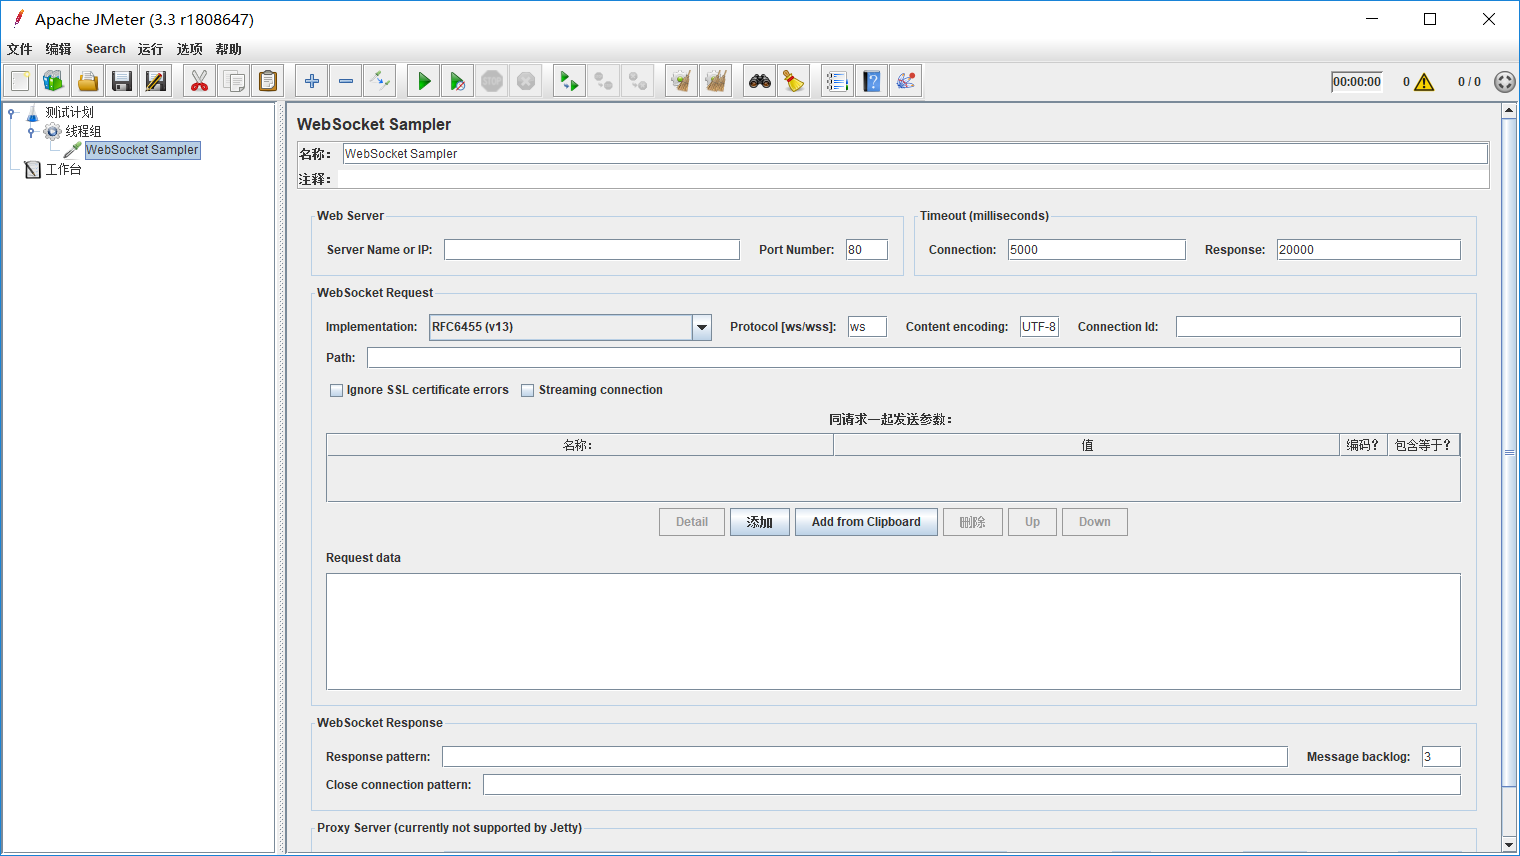Click the Remote Stop All icon
The height and width of the screenshot is (856, 1520).
tap(604, 81)
